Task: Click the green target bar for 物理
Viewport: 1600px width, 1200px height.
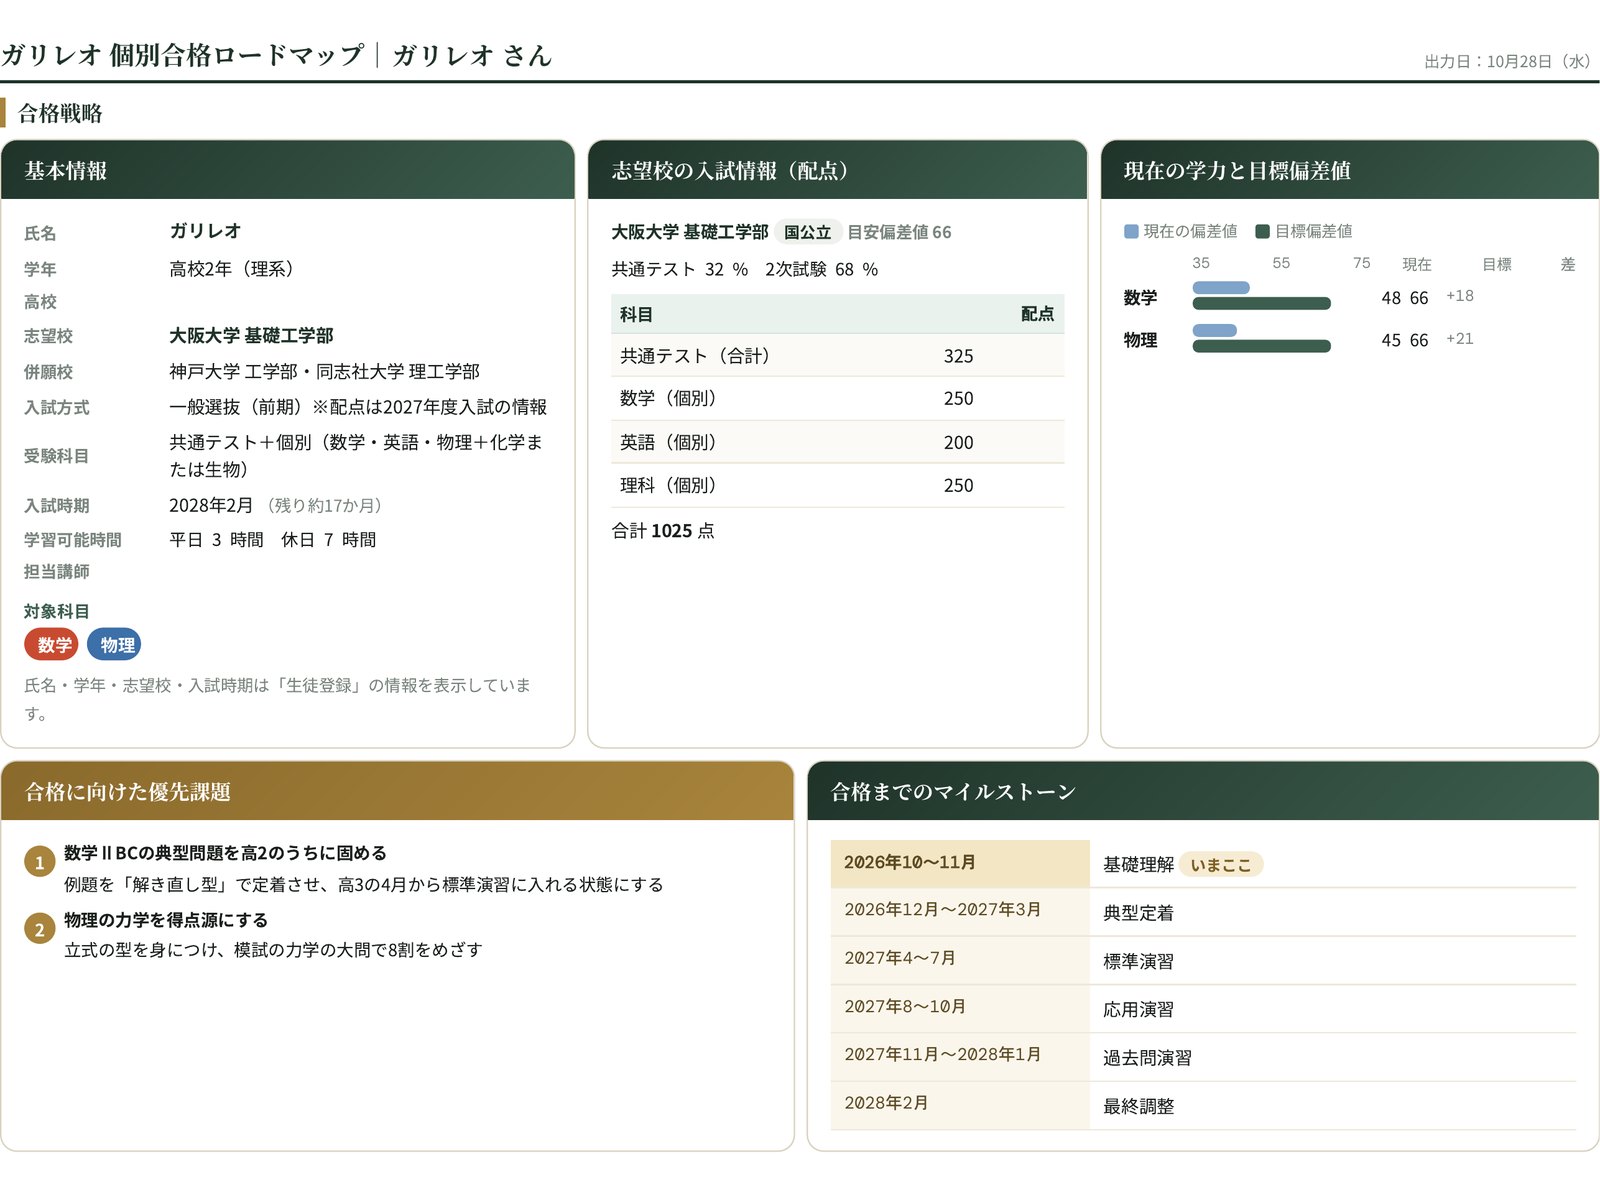Action: click(x=1261, y=346)
